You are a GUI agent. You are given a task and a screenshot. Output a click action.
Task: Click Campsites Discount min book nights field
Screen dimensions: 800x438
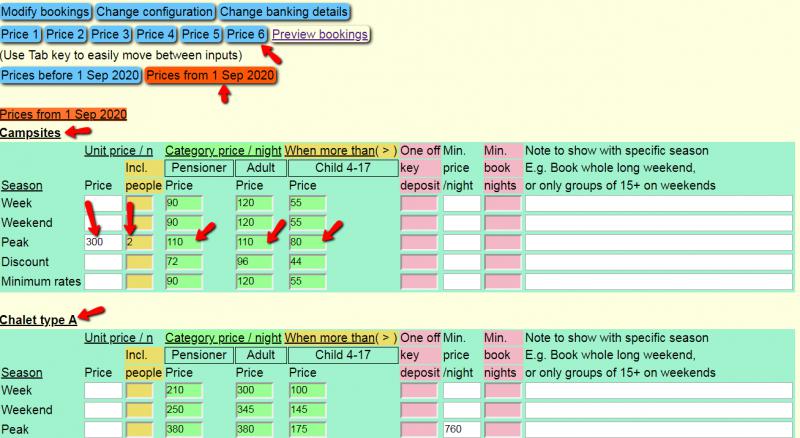(x=501, y=262)
